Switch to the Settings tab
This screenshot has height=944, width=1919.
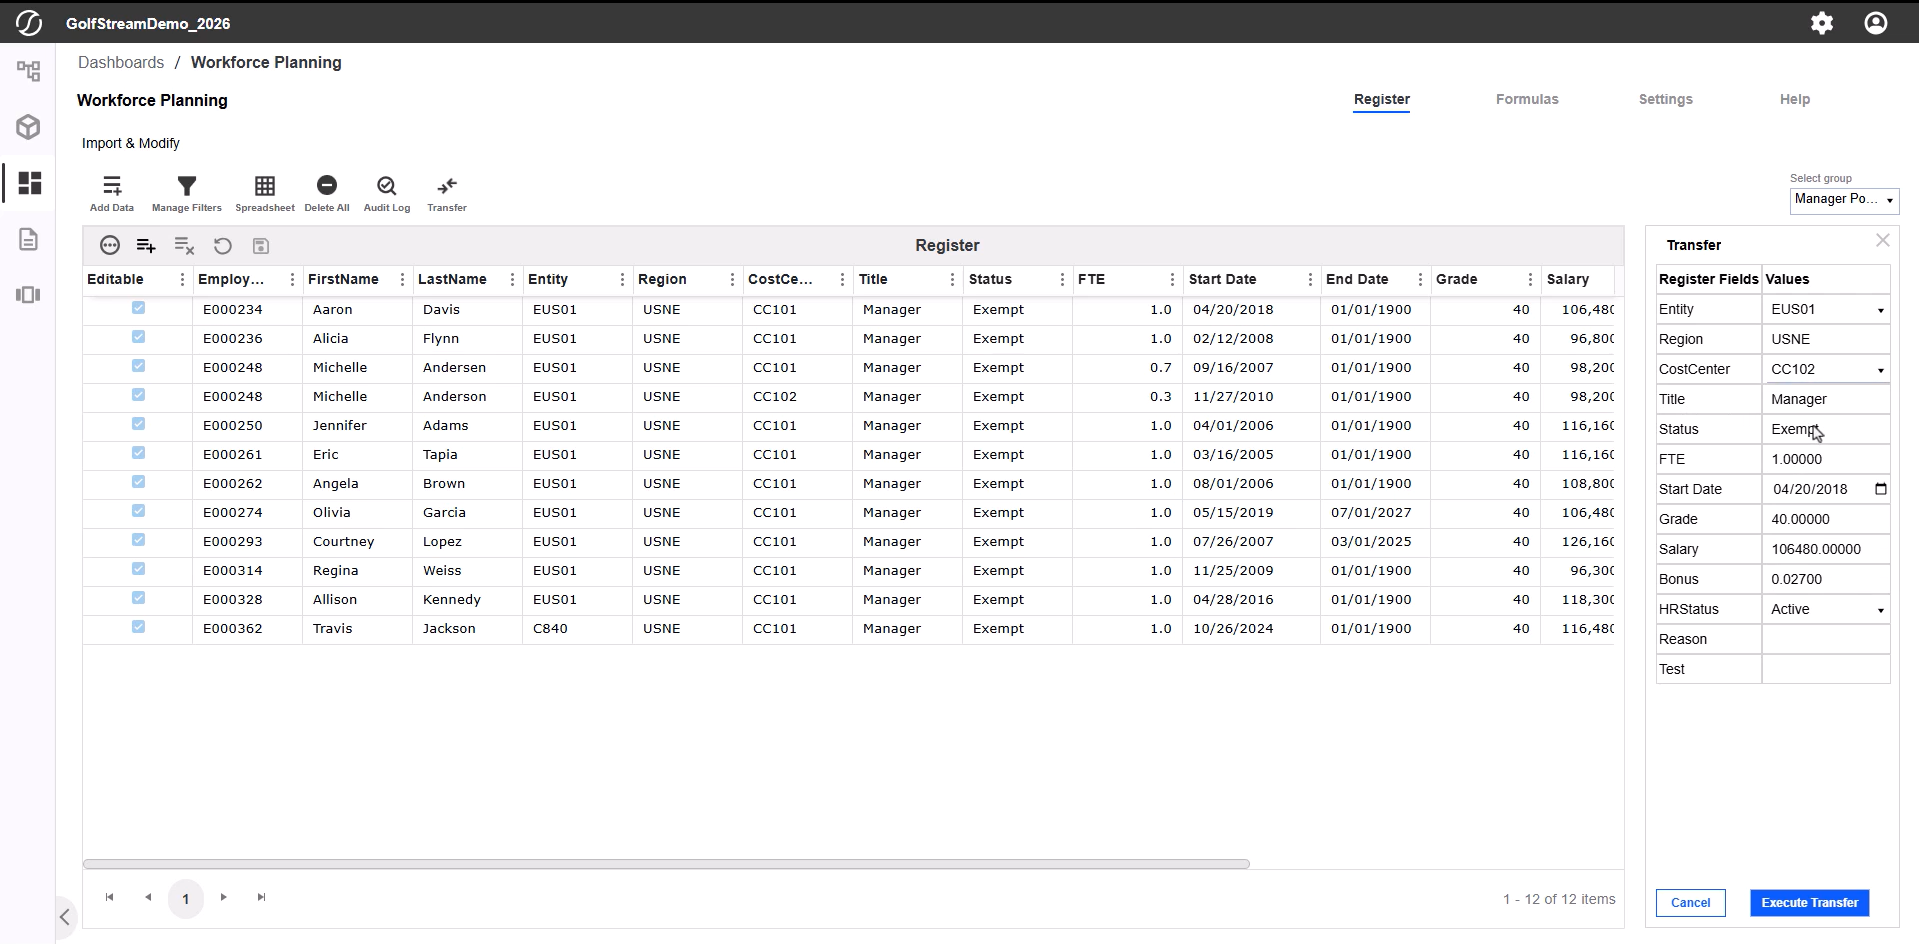click(1665, 100)
